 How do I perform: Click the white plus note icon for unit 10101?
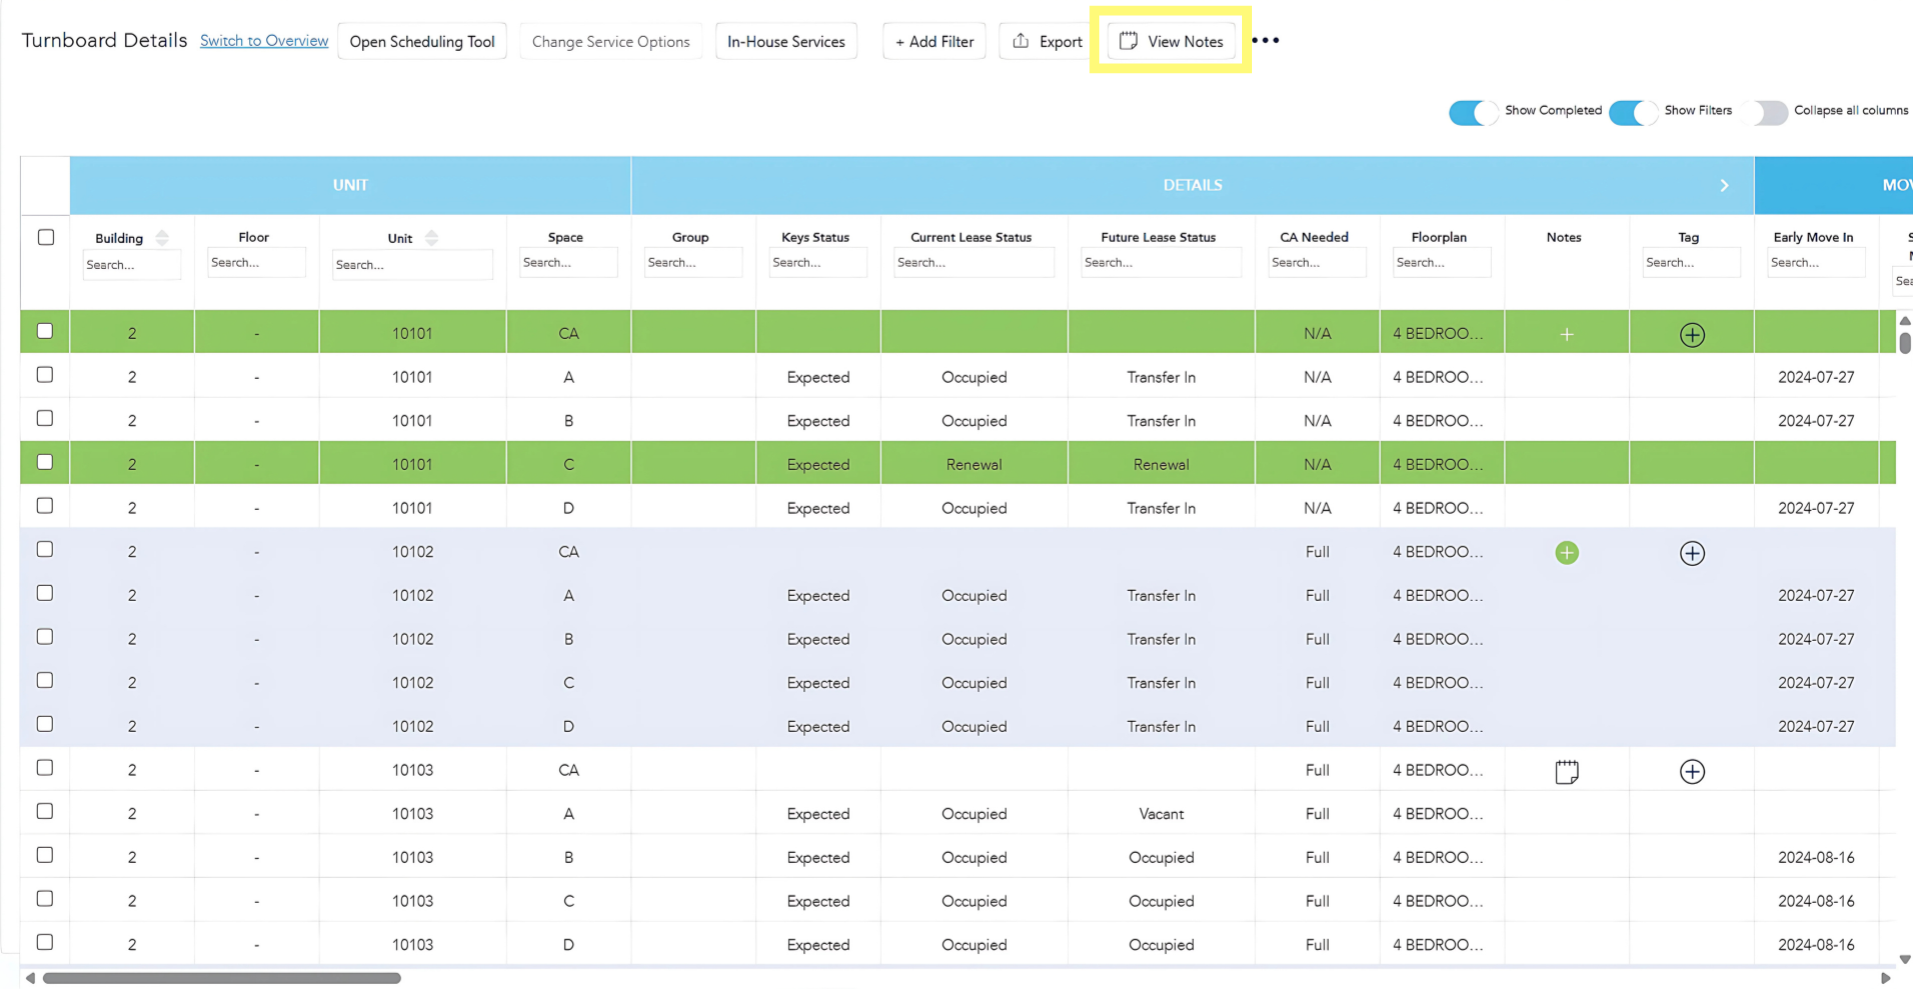(x=1566, y=334)
